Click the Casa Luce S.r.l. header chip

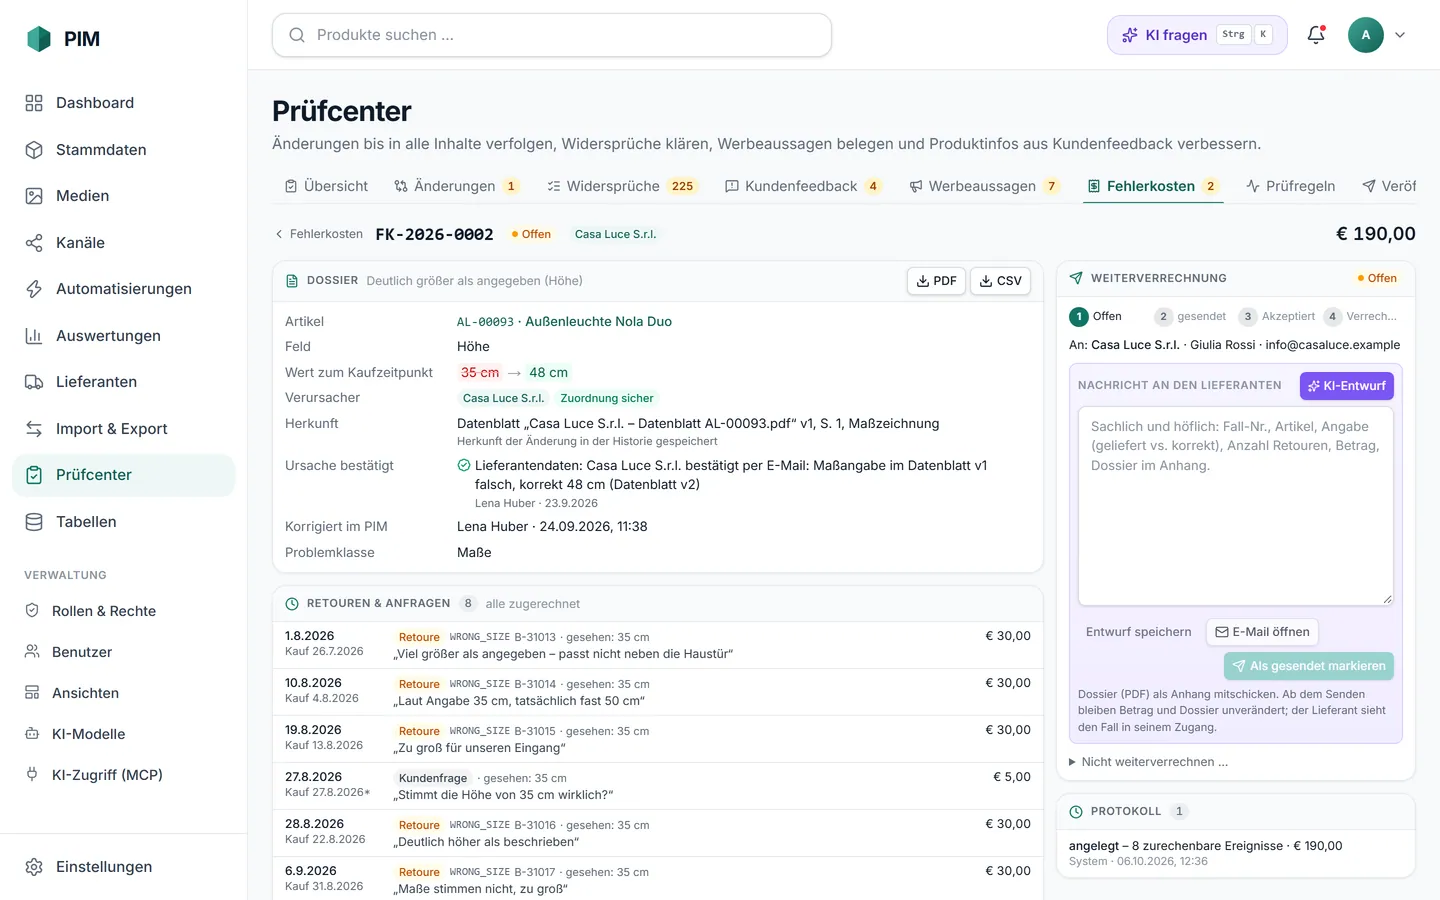click(x=616, y=234)
